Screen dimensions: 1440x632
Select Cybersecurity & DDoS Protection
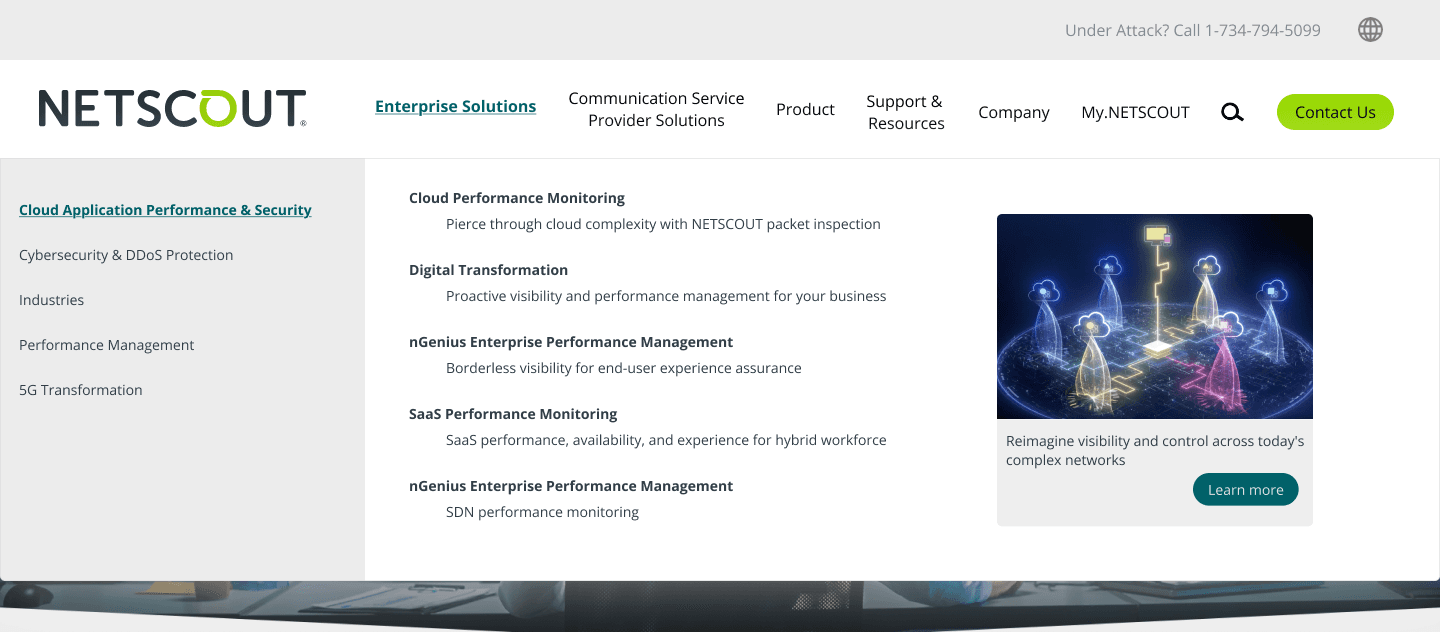click(x=126, y=255)
